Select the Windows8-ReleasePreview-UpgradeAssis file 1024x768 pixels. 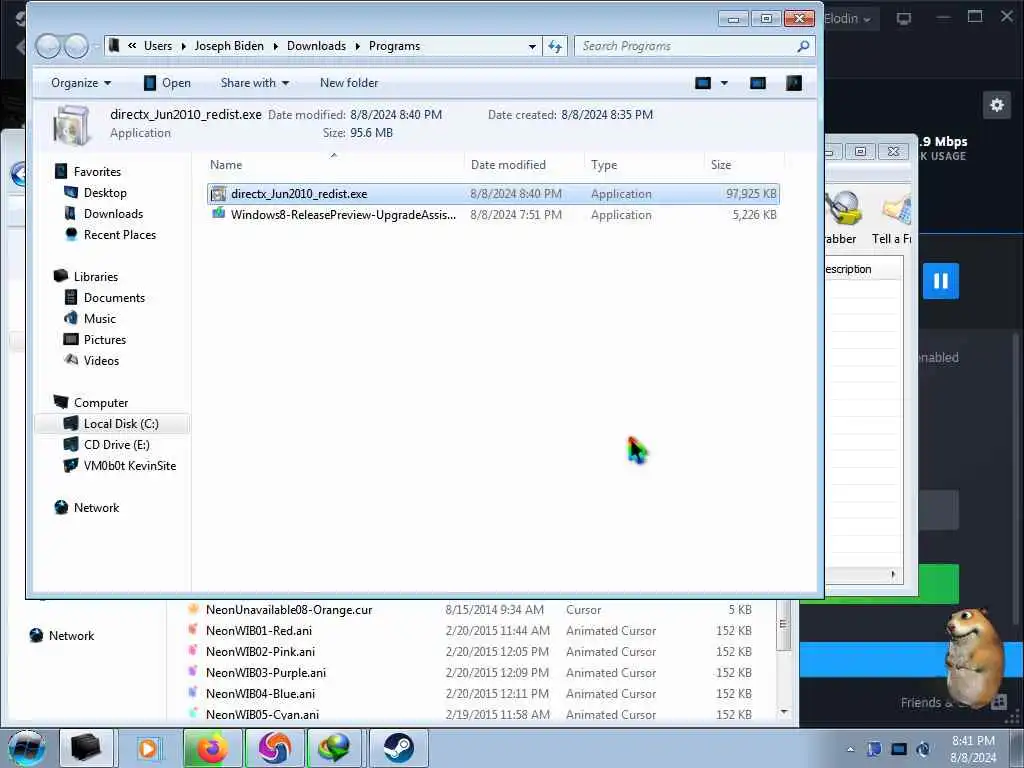click(493, 215)
